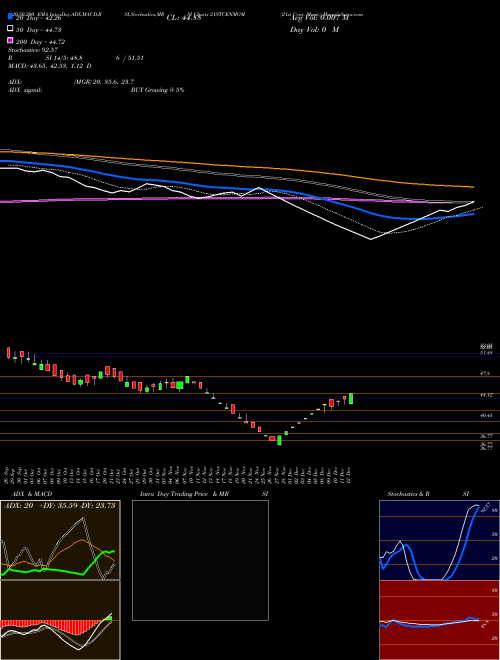Select the '200 Day - 44.72' legend label
The image size is (500, 660).
coord(40,42)
